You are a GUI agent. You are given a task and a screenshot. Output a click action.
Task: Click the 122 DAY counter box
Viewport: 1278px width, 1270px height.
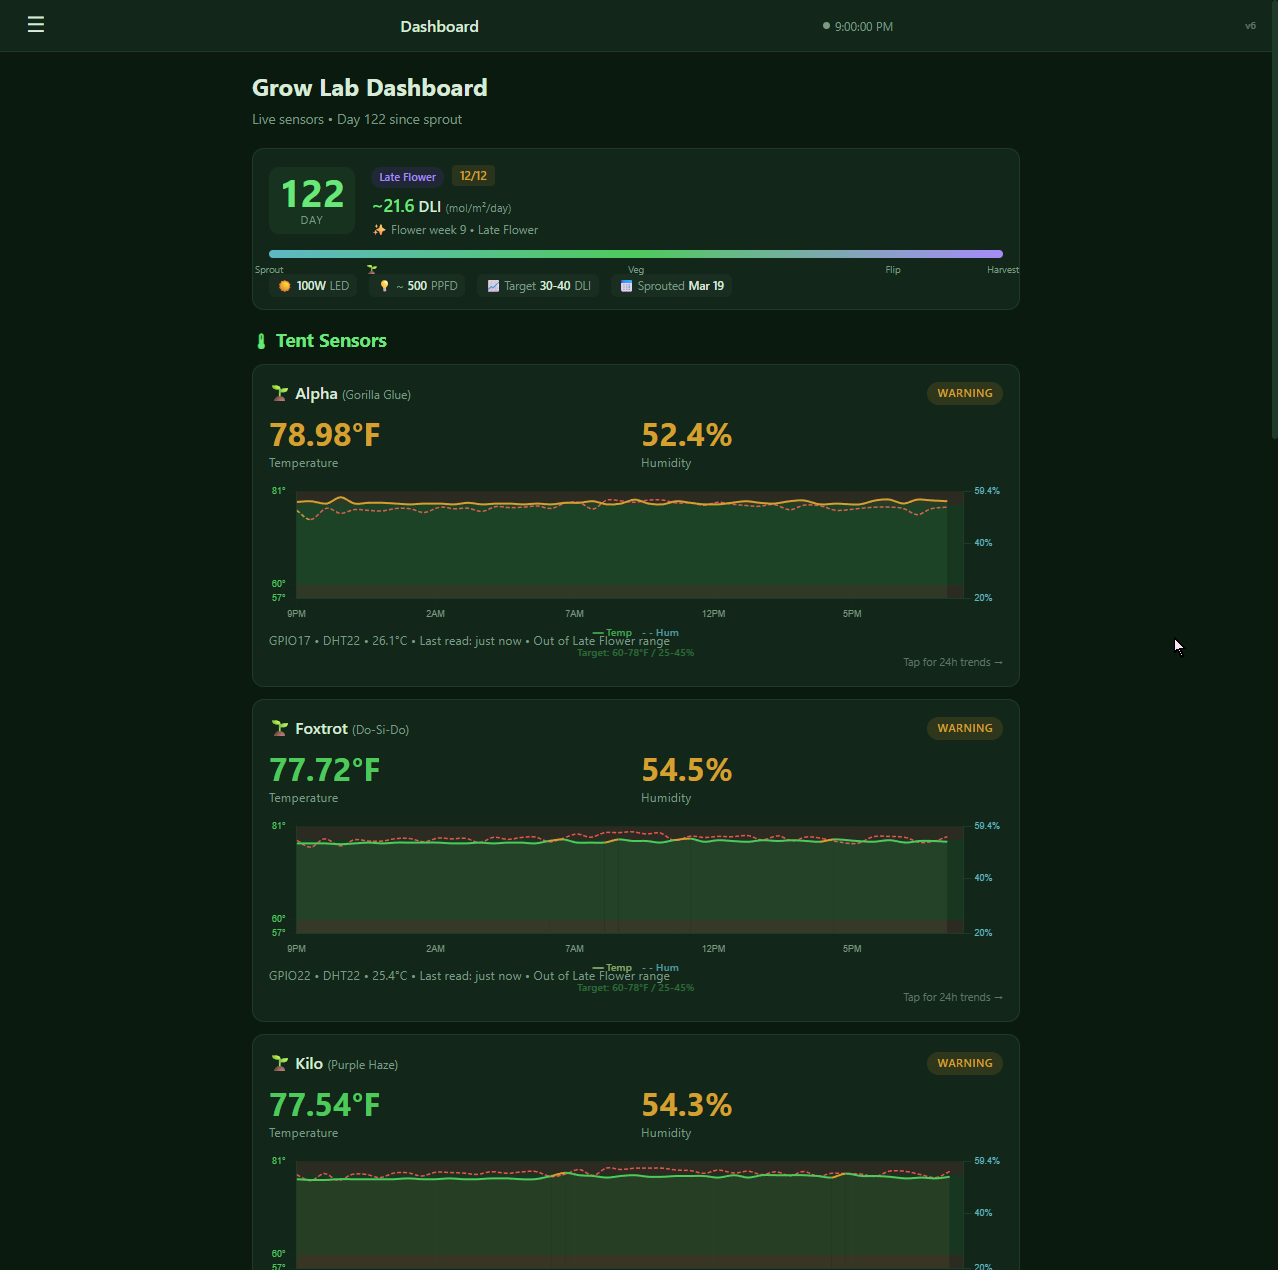coord(312,200)
